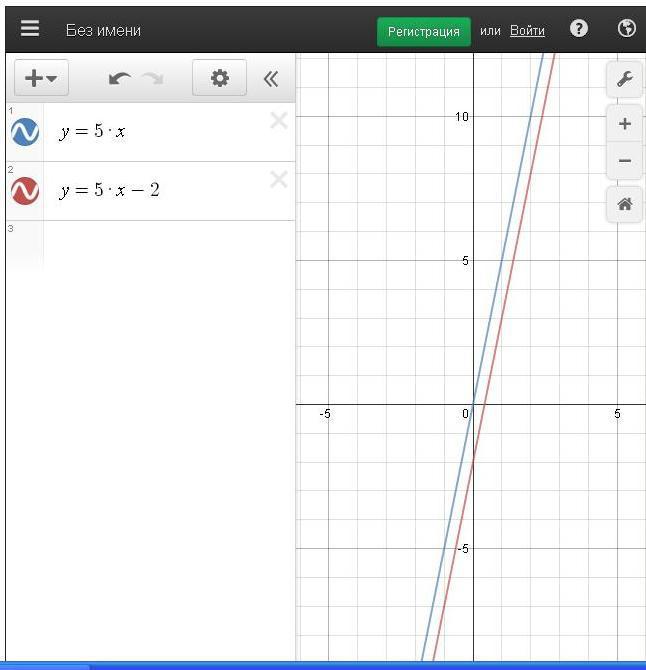The height and width of the screenshot is (670, 646).
Task: Click the empty expression row 3
Action: coord(160,245)
